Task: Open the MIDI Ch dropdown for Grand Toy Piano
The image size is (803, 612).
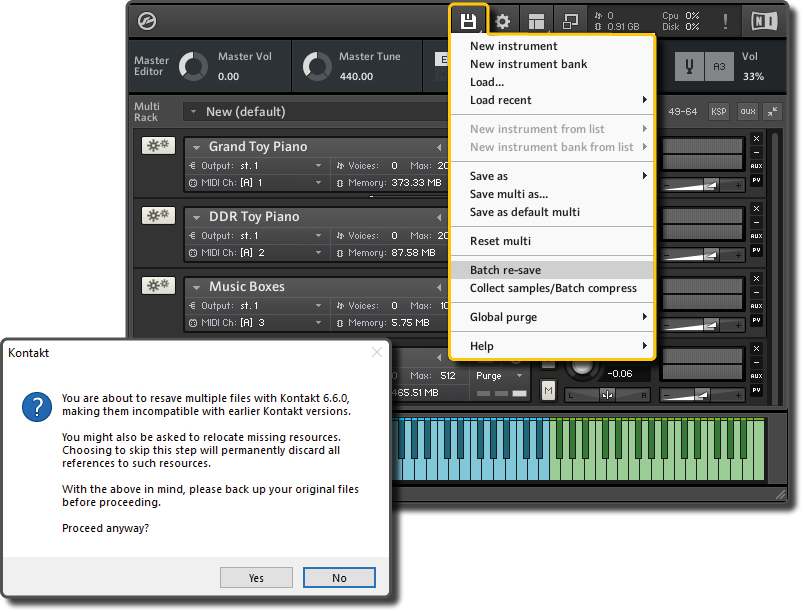Action: tap(256, 182)
